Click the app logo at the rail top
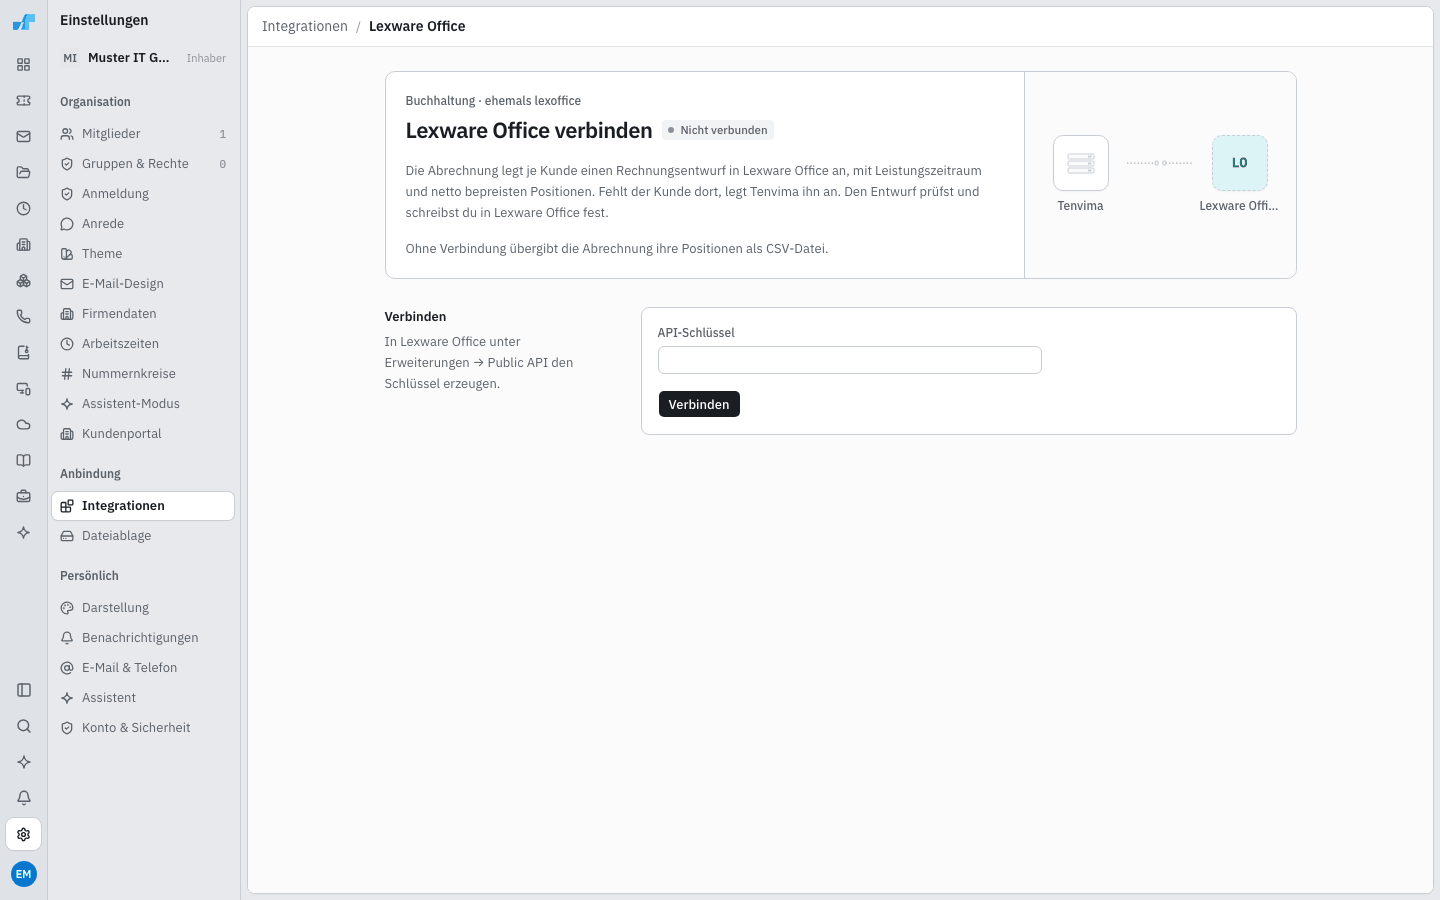Image resolution: width=1440 pixels, height=900 pixels. point(24,22)
